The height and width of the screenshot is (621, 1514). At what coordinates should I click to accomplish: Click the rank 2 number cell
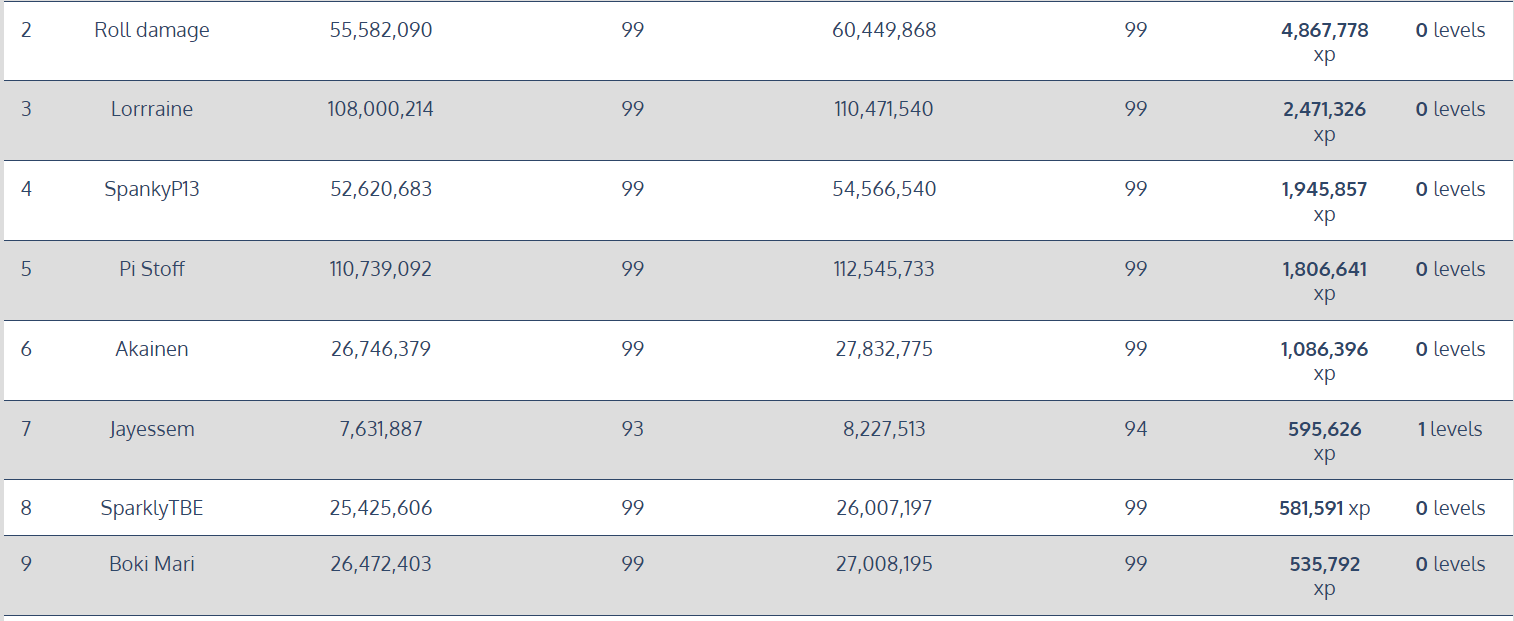[x=26, y=30]
